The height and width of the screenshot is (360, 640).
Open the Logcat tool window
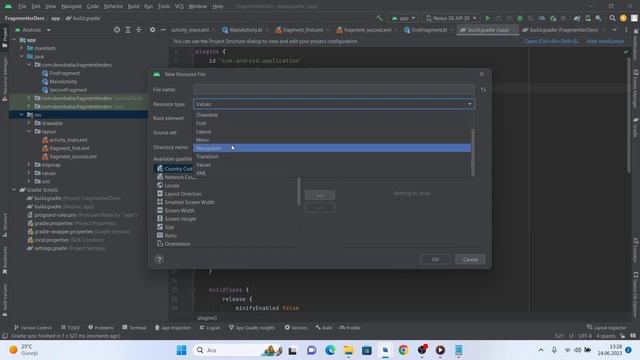click(x=210, y=328)
